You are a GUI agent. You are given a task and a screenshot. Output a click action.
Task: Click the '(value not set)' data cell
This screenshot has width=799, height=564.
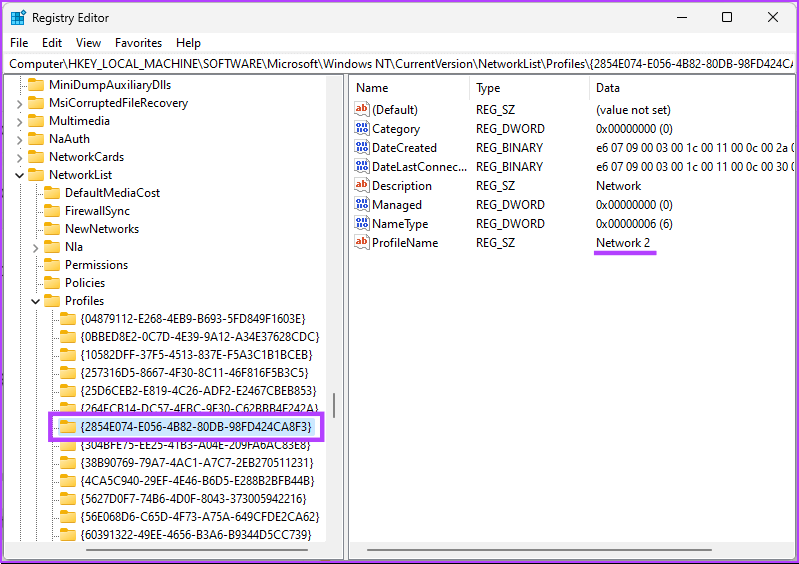pyautogui.click(x=633, y=110)
